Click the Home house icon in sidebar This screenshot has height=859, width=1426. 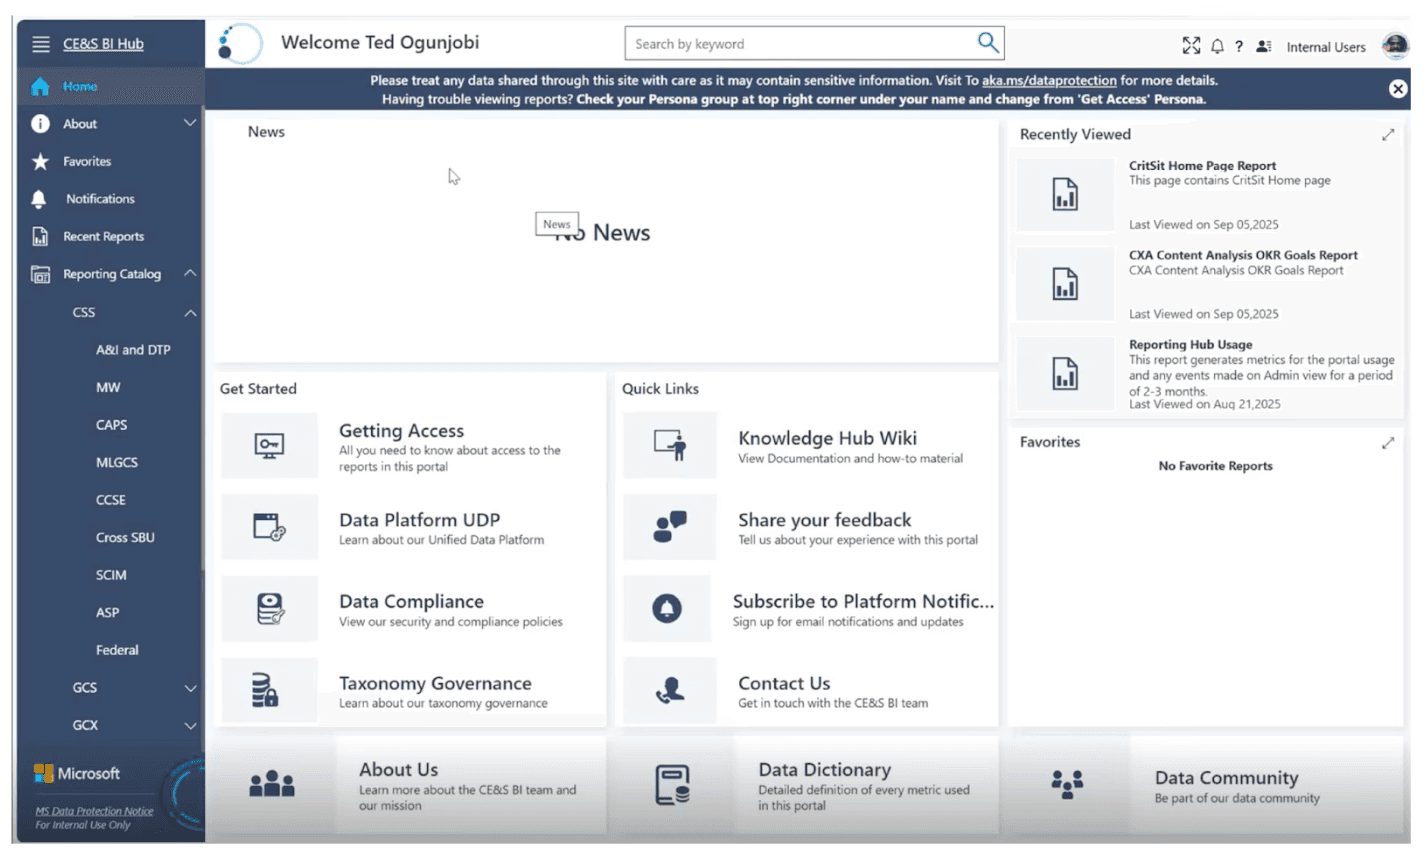click(x=40, y=87)
